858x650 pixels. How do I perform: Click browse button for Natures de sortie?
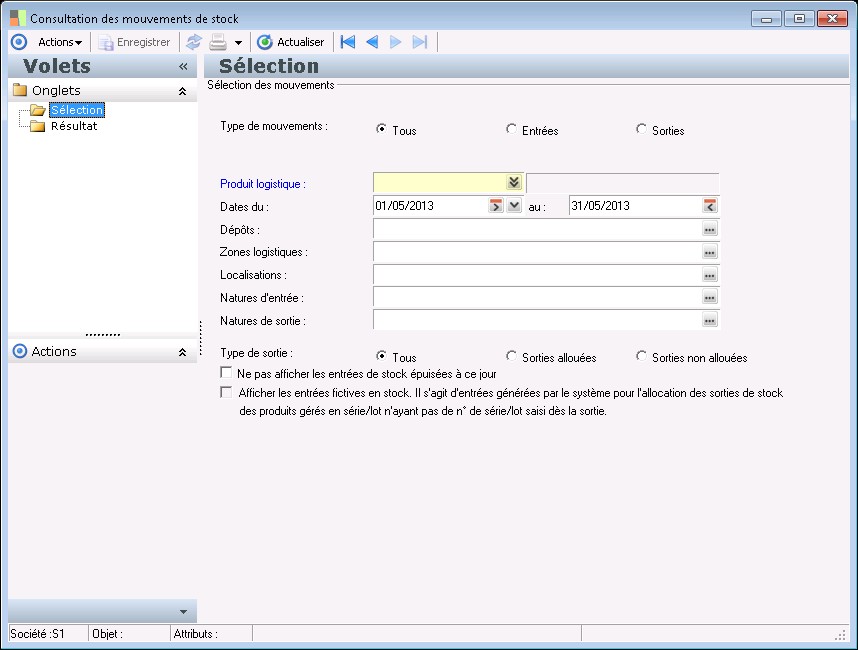pyautogui.click(x=710, y=321)
